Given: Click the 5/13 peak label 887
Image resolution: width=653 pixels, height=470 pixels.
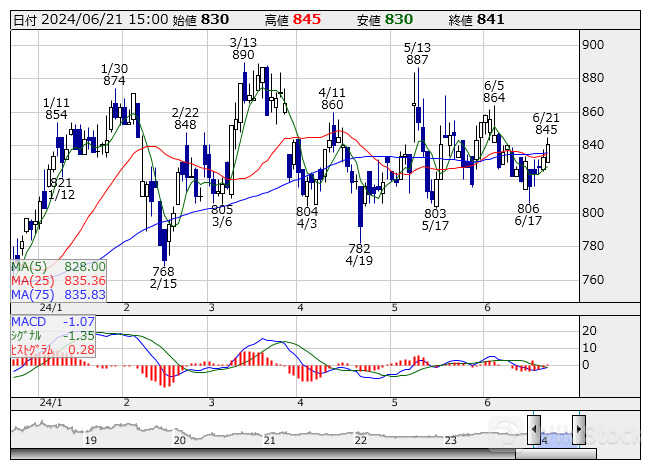Looking at the screenshot, I should click(x=417, y=60).
